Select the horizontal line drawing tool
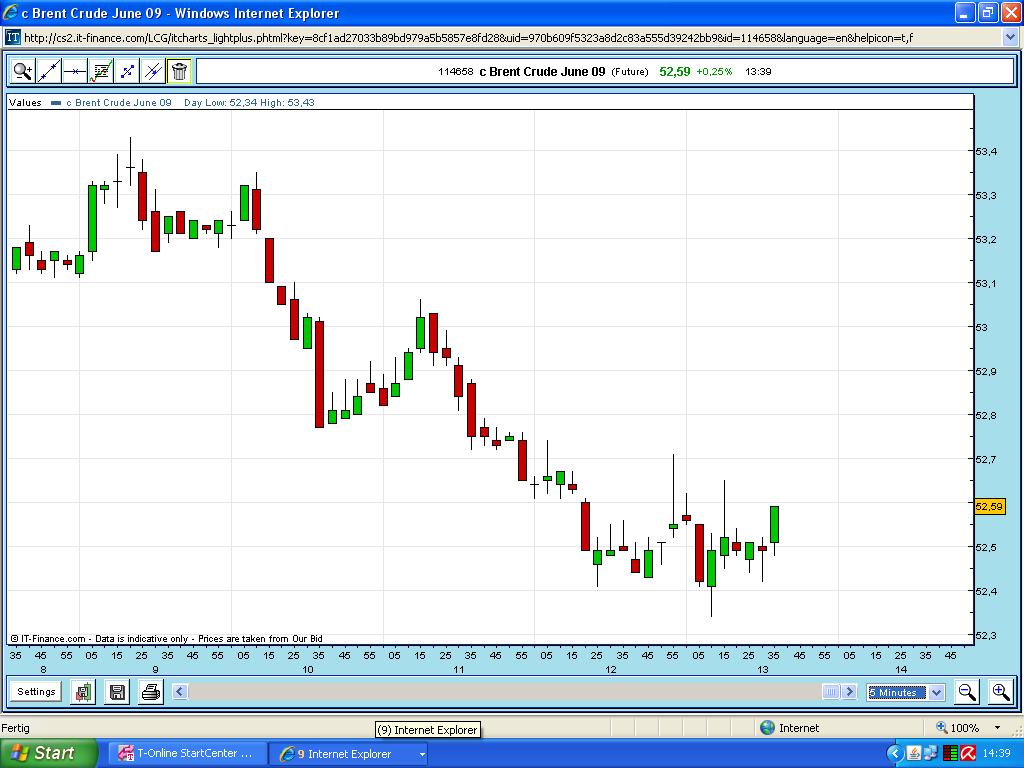 (x=75, y=71)
